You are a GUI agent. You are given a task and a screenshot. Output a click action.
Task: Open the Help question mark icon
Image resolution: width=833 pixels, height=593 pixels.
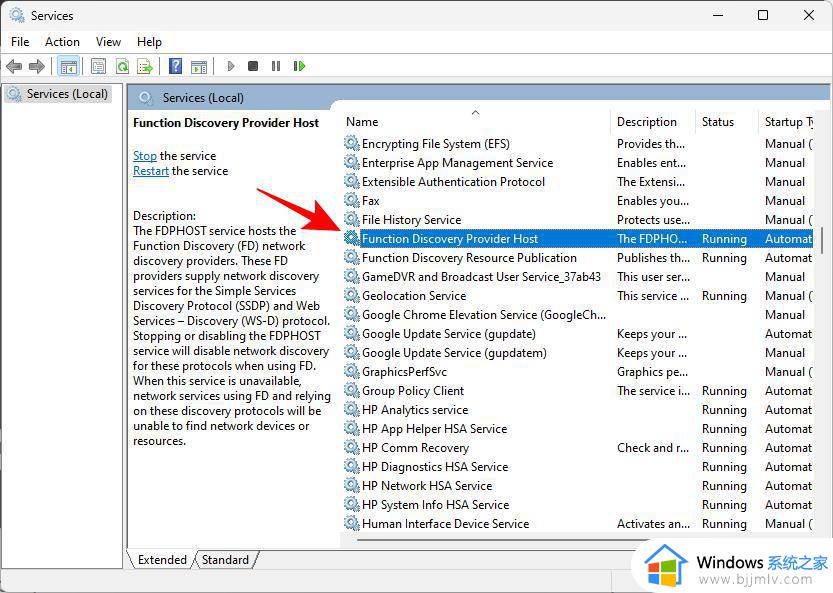point(175,66)
